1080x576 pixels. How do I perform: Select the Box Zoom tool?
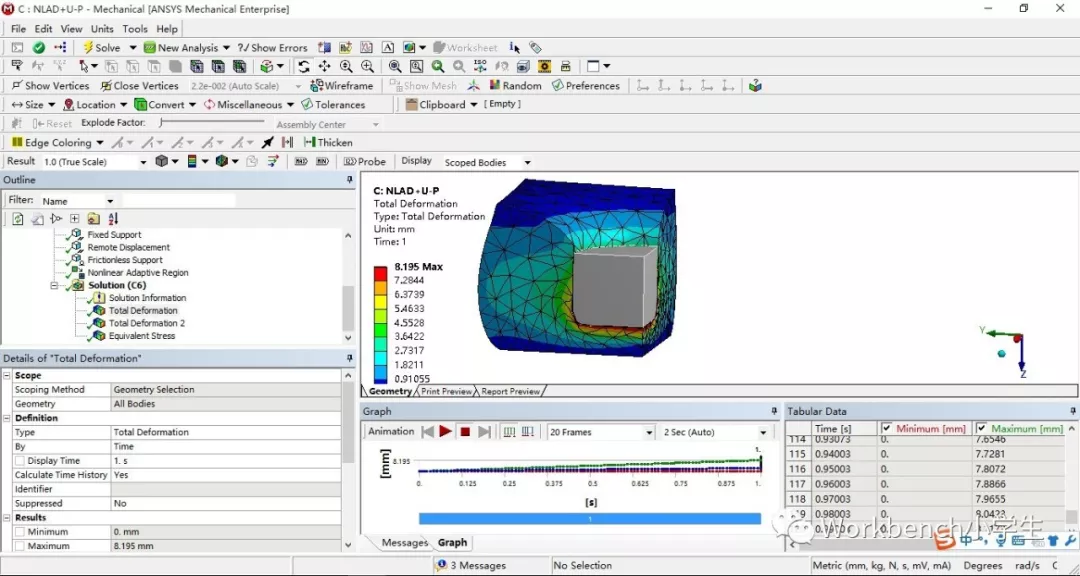tap(368, 66)
